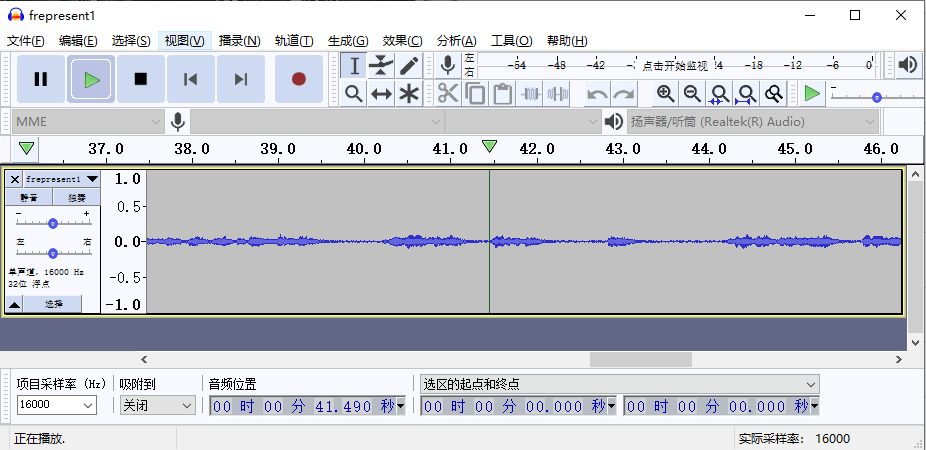The height and width of the screenshot is (450, 926).
Task: Click the timeline pinned play head button
Action: (x=26, y=149)
